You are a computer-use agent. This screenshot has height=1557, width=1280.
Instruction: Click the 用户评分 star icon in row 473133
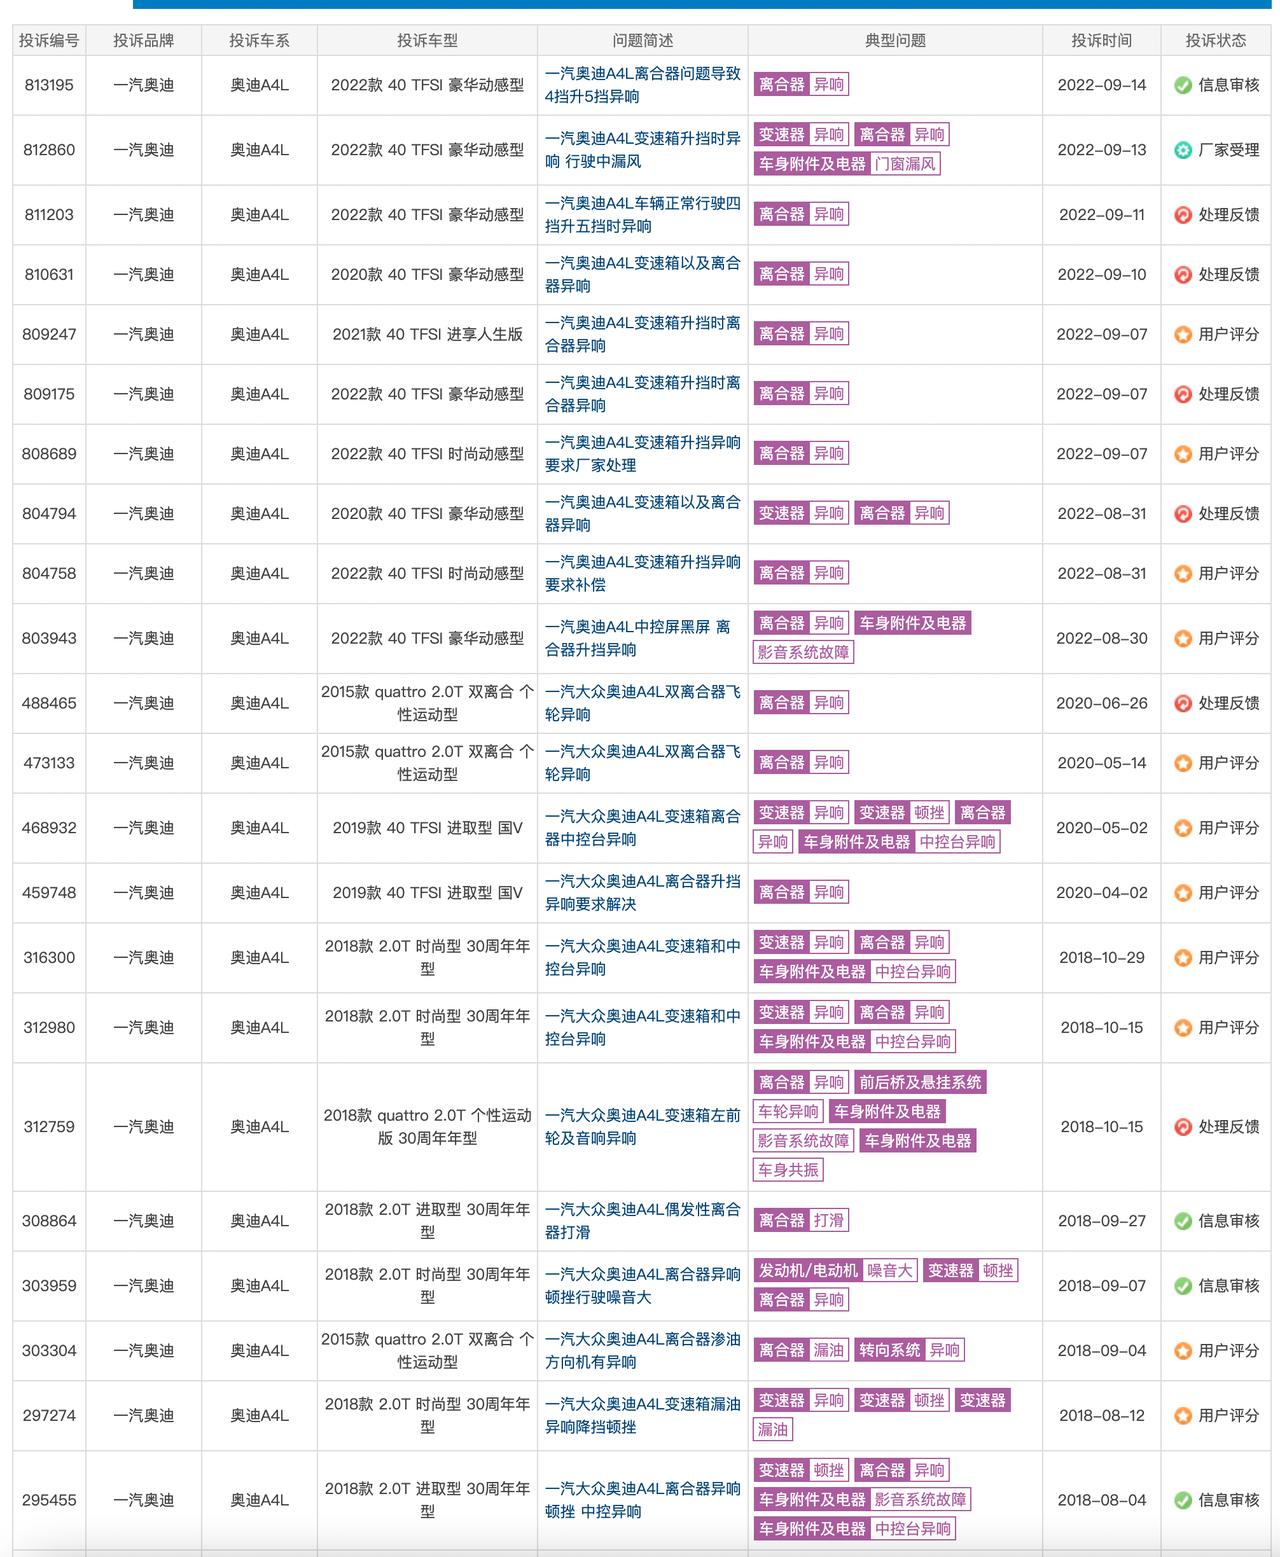pos(1183,763)
